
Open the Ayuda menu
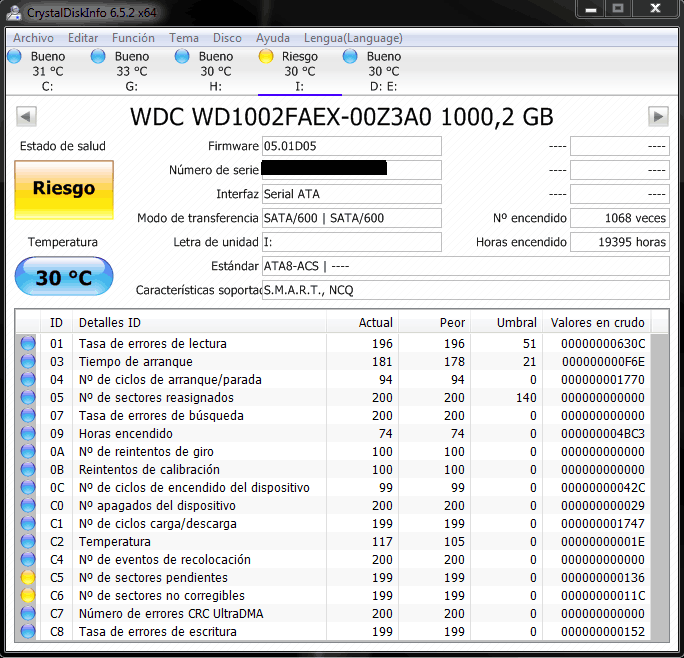(x=273, y=38)
